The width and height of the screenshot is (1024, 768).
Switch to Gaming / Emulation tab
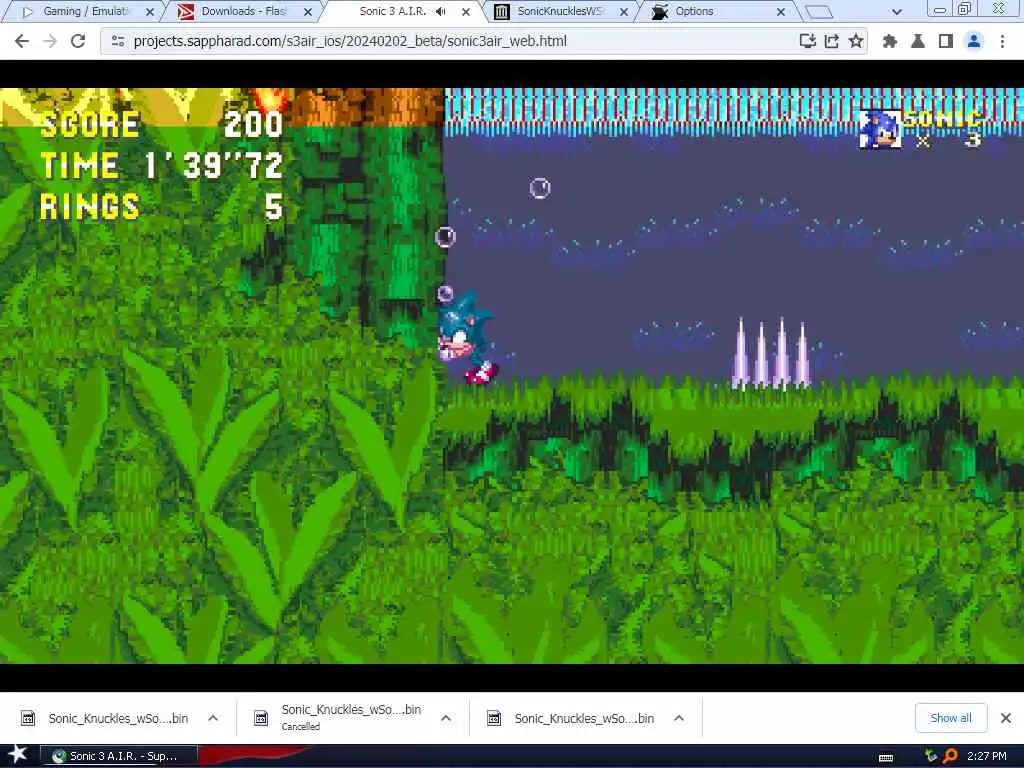click(x=86, y=11)
